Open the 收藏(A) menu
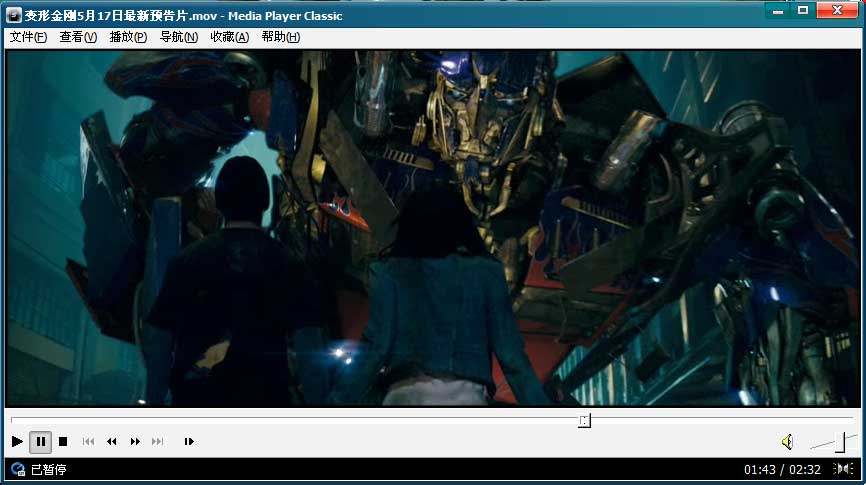The width and height of the screenshot is (866, 485). tap(229, 37)
